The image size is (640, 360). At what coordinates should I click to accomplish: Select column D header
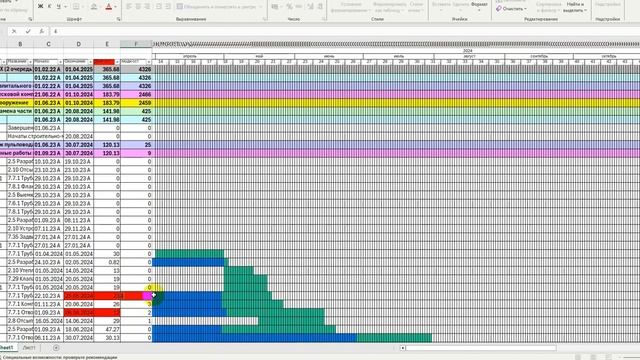[x=78, y=44]
